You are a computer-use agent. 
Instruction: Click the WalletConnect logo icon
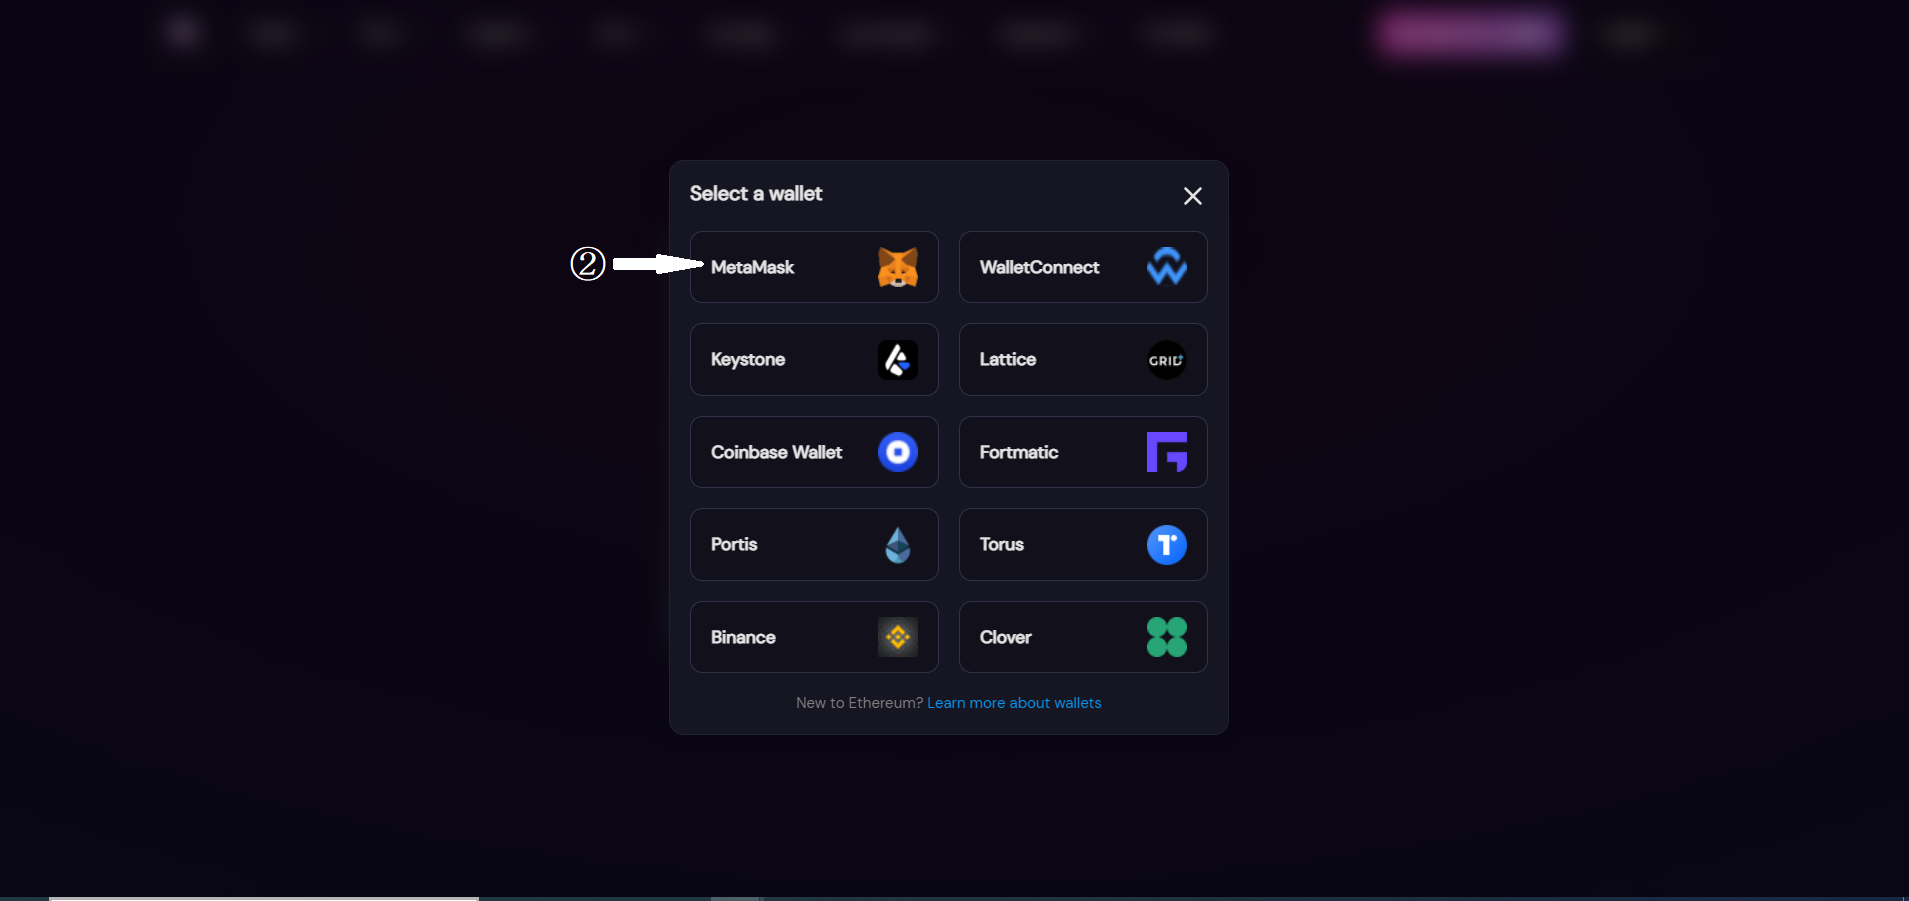(1166, 267)
